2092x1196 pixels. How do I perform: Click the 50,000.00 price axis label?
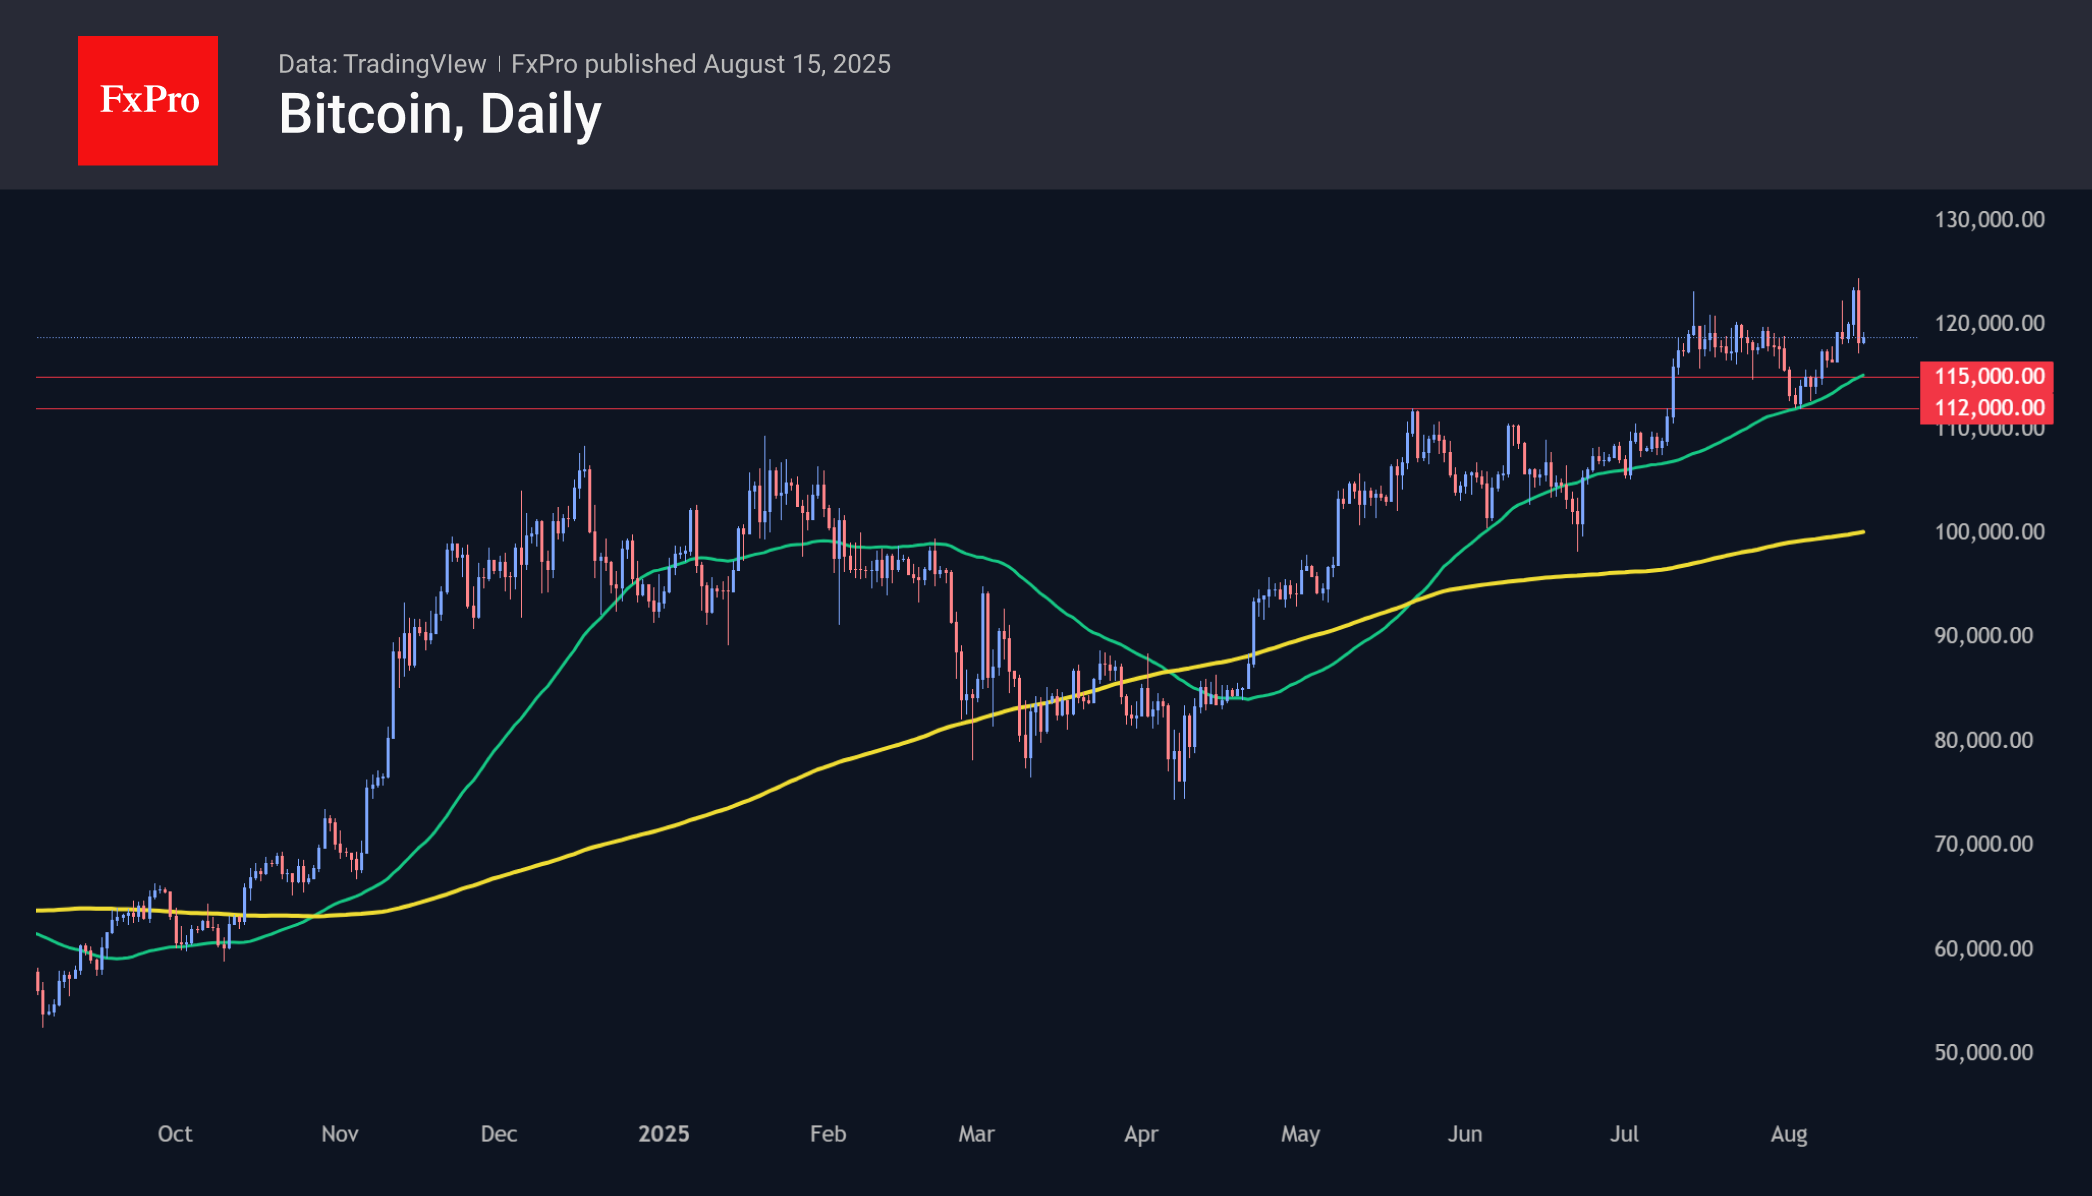tap(1983, 1052)
